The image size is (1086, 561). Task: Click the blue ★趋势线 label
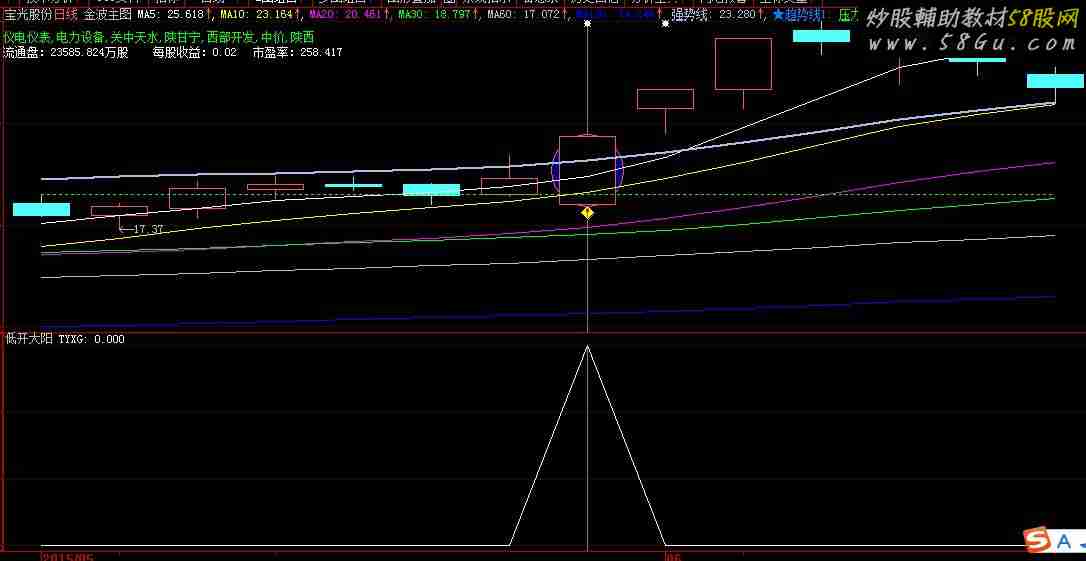[x=800, y=14]
